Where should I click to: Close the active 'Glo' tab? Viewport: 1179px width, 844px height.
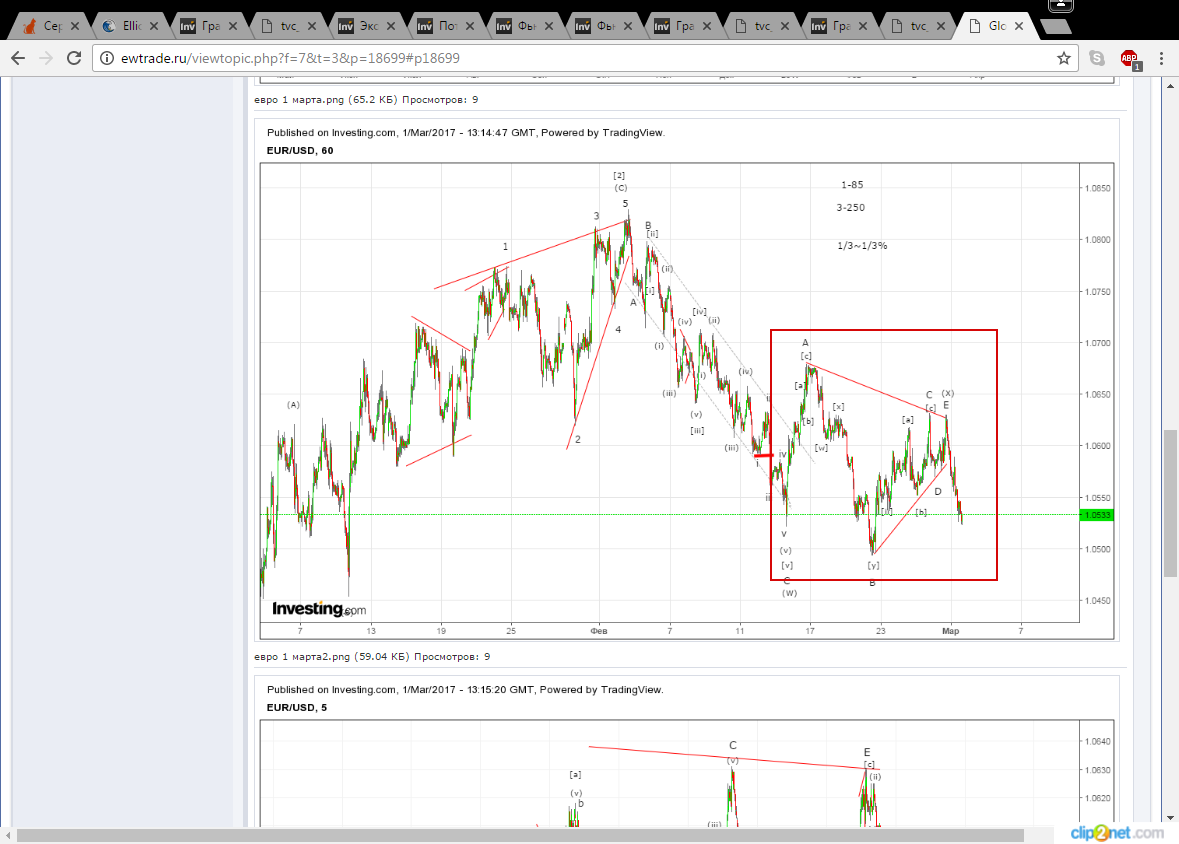1019,26
